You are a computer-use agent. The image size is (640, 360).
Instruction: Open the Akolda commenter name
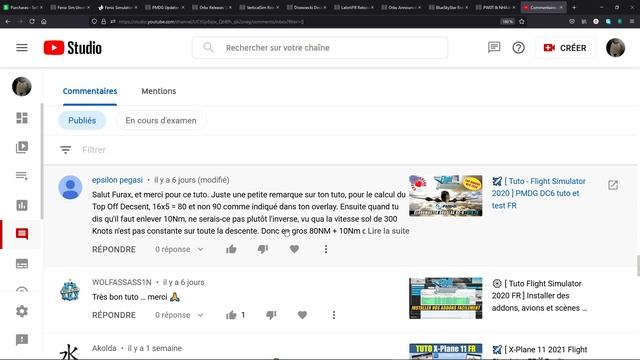click(x=104, y=348)
